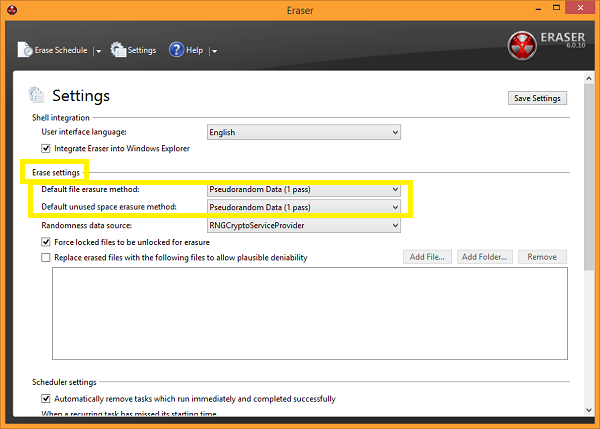Open Default unused space erasure method dropdown
This screenshot has height=429, width=600.
pyautogui.click(x=304, y=207)
